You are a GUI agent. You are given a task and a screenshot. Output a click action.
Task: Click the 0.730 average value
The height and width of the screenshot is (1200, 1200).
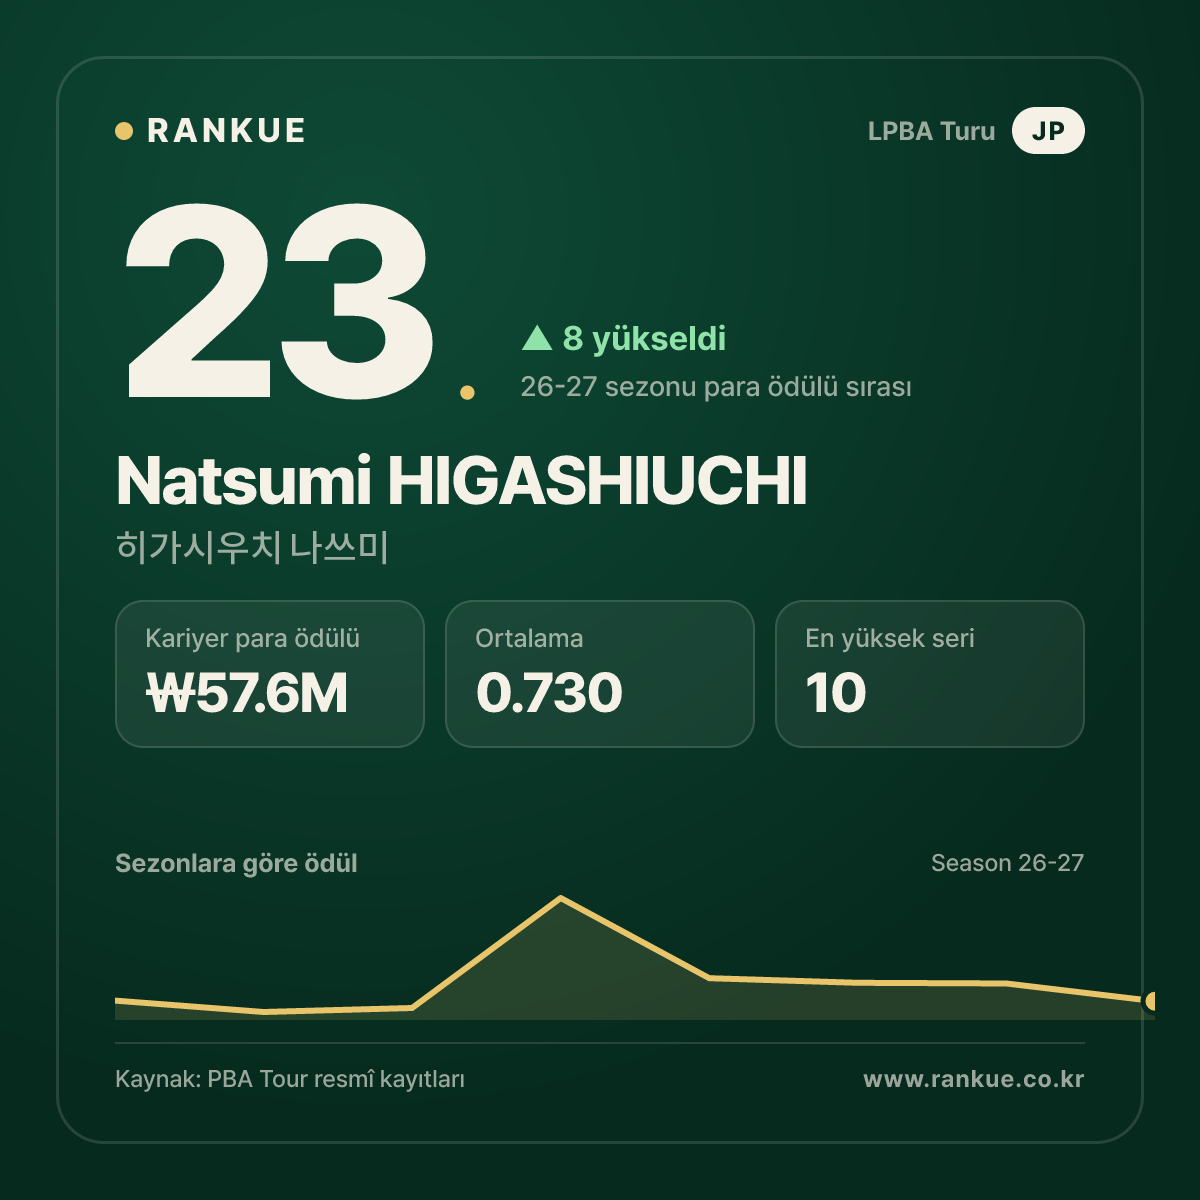(x=549, y=693)
